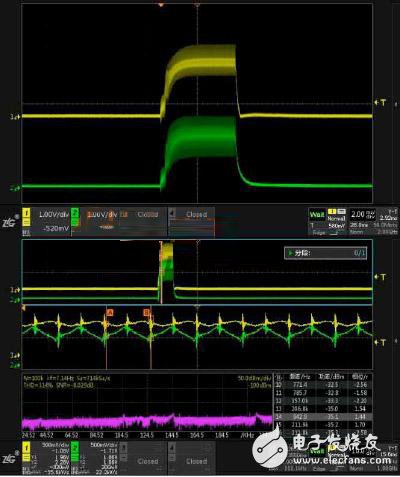Click the ZLG logo in bottom status bar

click(9, 459)
